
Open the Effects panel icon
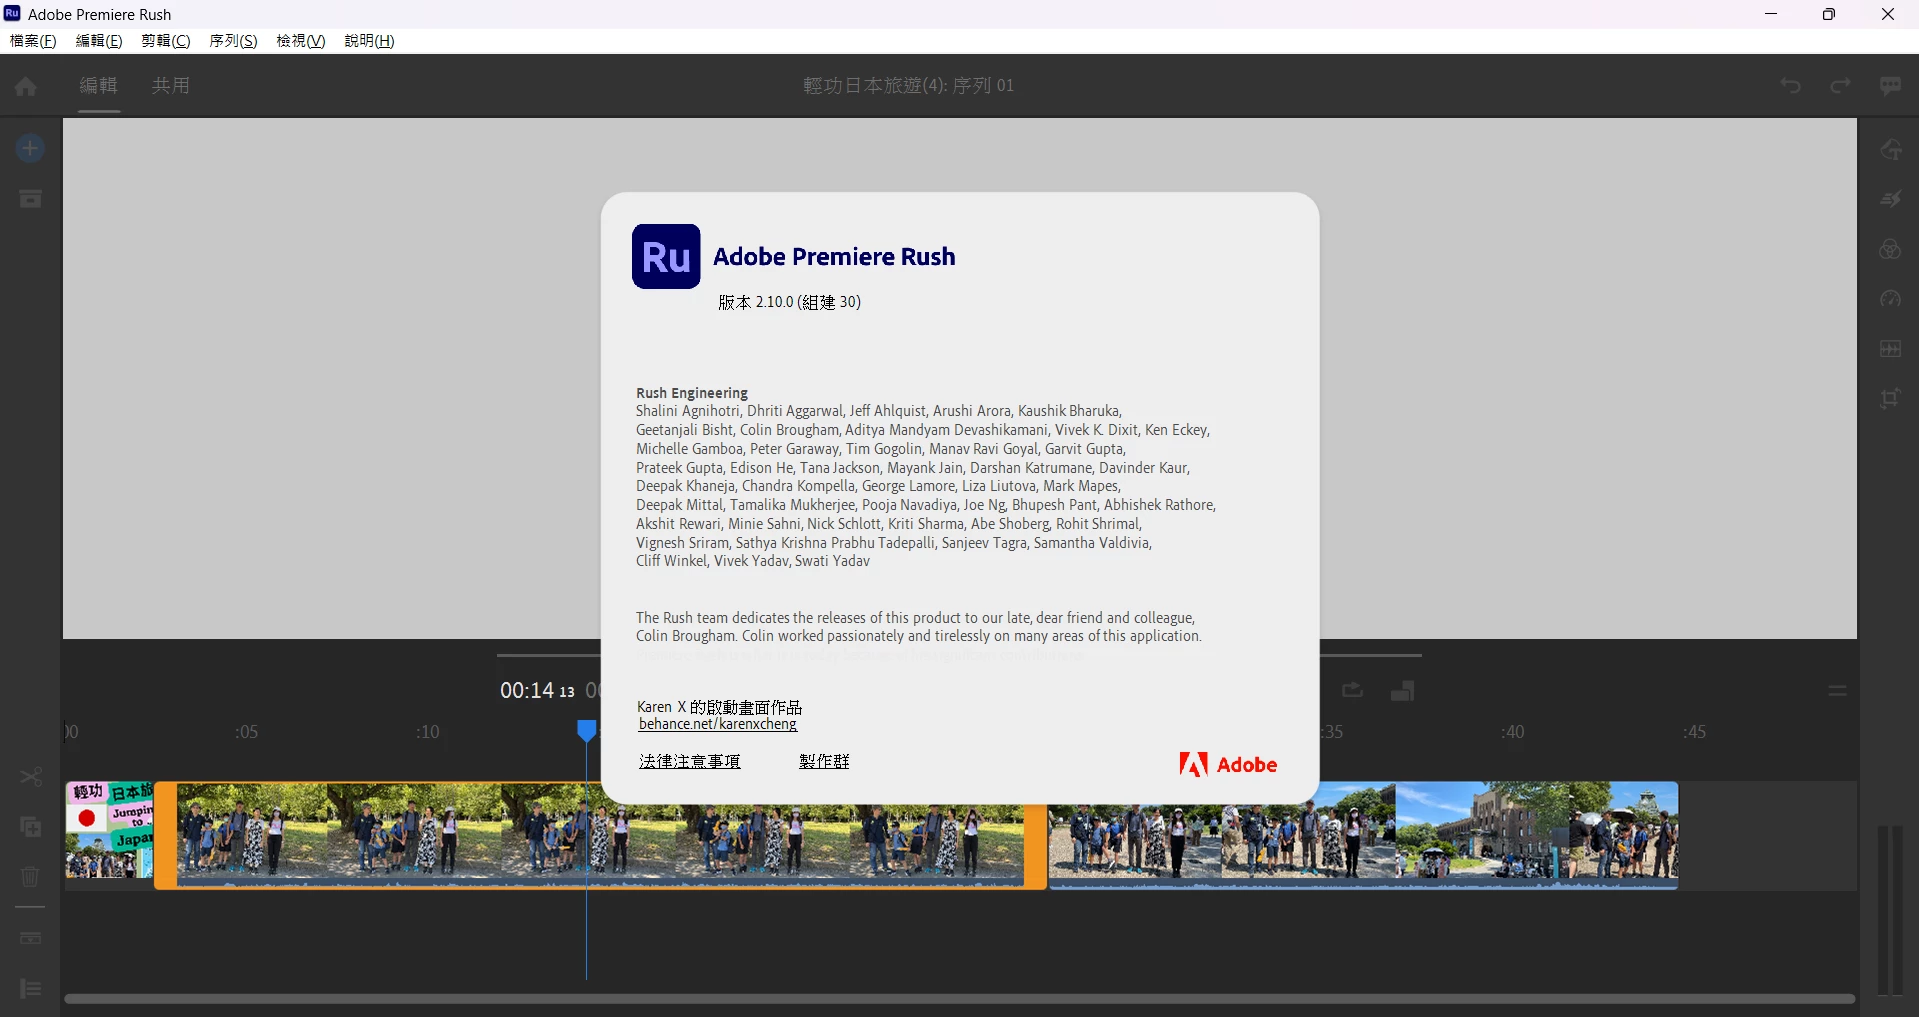pyautogui.click(x=1890, y=199)
